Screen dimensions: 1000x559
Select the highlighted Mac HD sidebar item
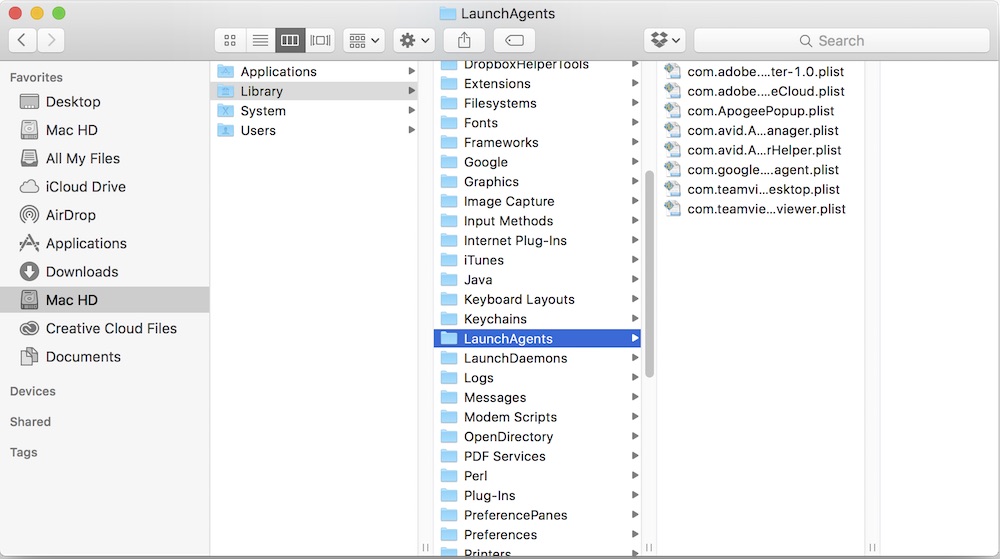point(105,300)
